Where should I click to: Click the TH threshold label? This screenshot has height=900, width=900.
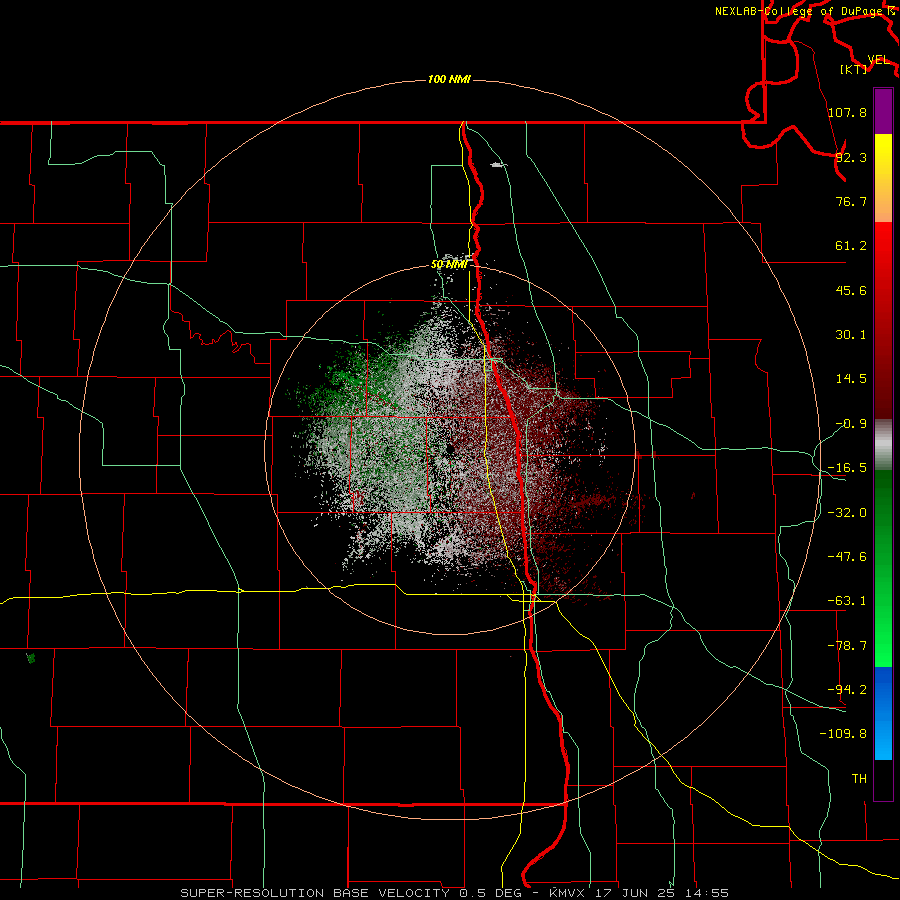[859, 778]
